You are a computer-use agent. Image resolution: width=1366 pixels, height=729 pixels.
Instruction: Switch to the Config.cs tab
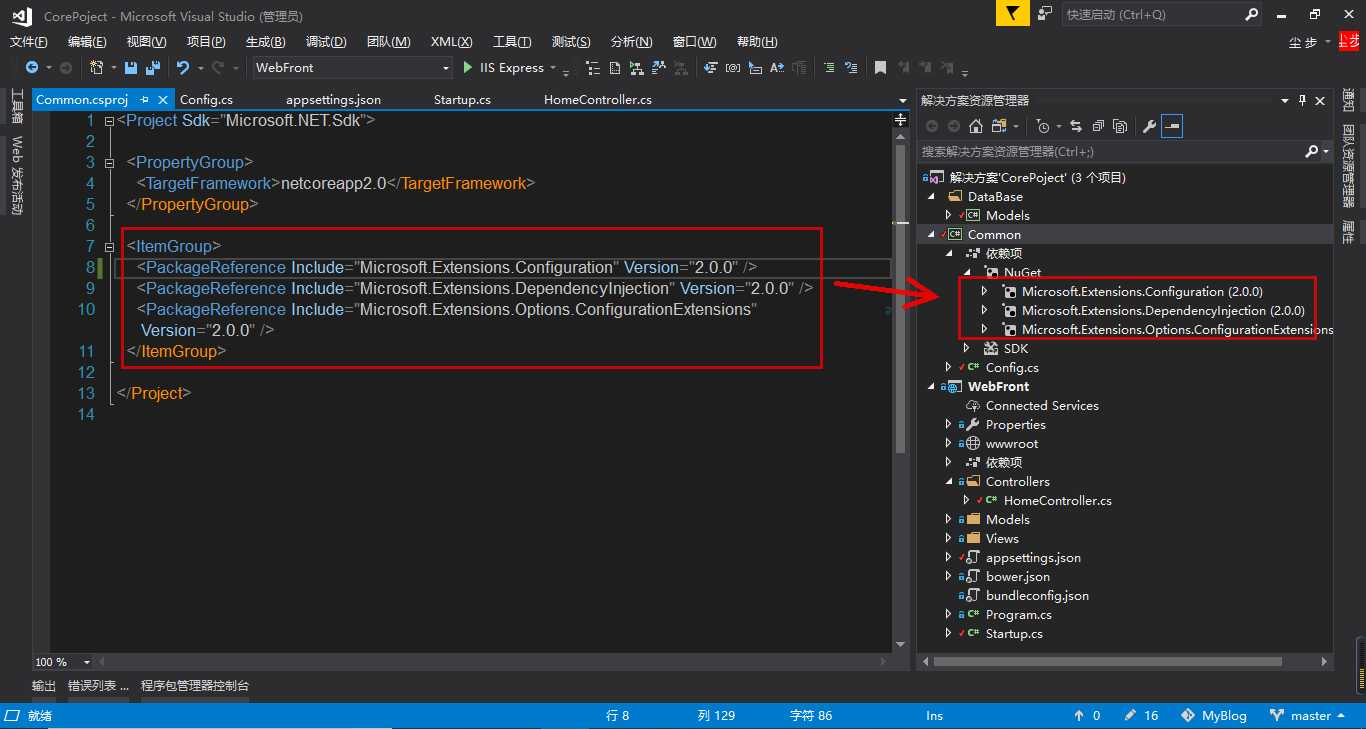point(206,100)
